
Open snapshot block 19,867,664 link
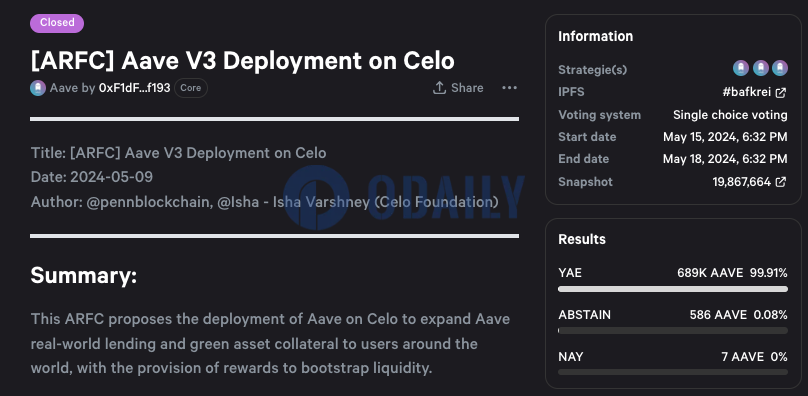742,182
